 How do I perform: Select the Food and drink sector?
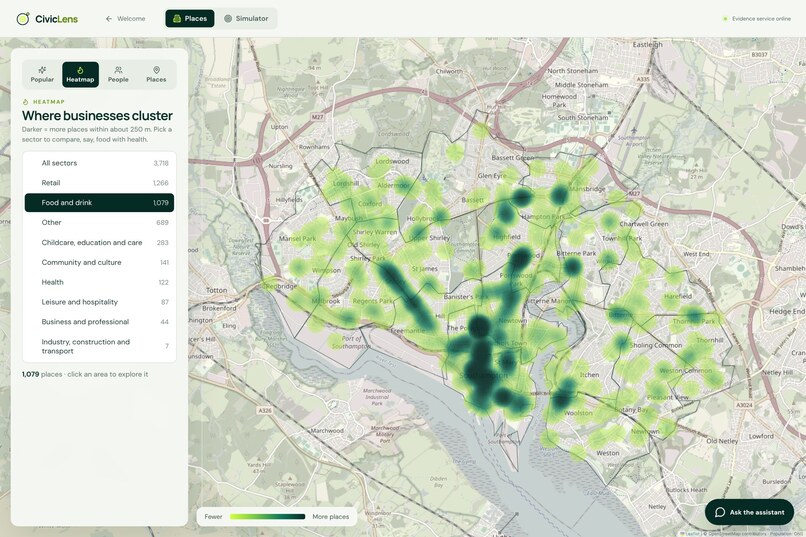tap(99, 202)
